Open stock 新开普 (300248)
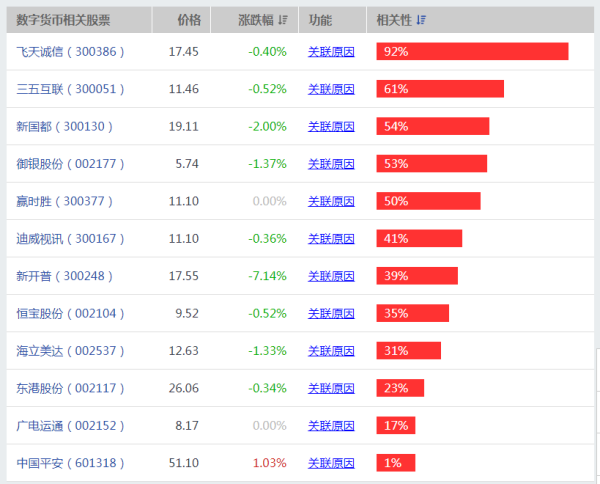The image size is (600, 484). 64,276
